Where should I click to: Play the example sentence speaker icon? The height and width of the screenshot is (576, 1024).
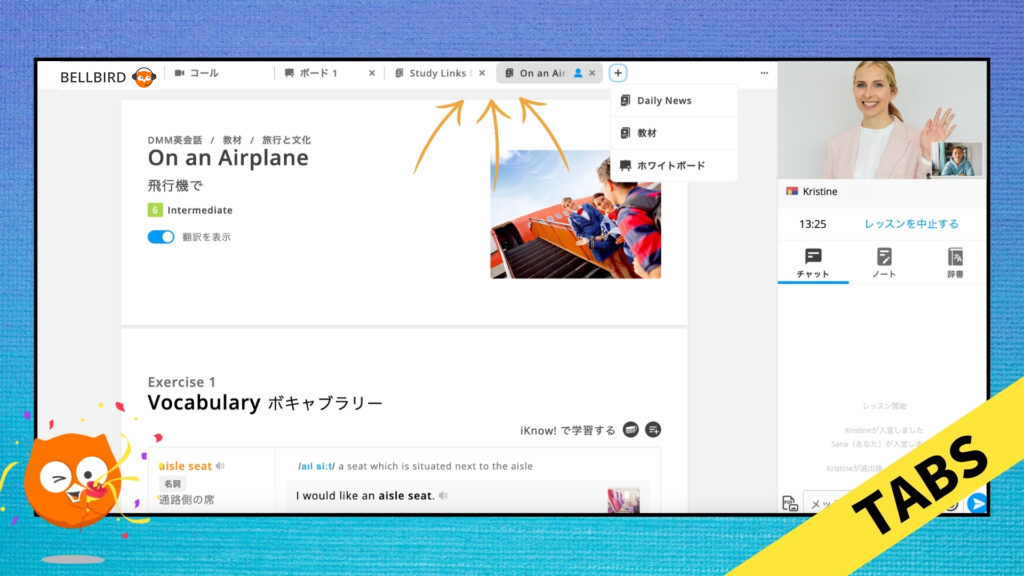444,496
